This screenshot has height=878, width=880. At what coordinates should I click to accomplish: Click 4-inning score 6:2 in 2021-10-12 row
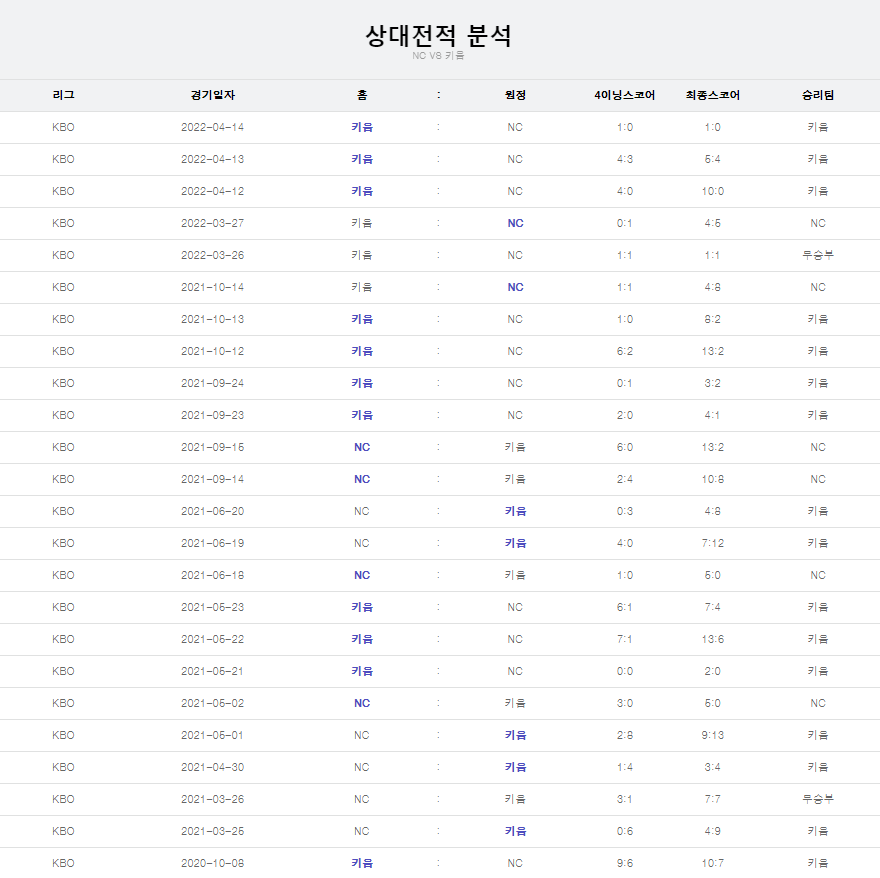[625, 351]
